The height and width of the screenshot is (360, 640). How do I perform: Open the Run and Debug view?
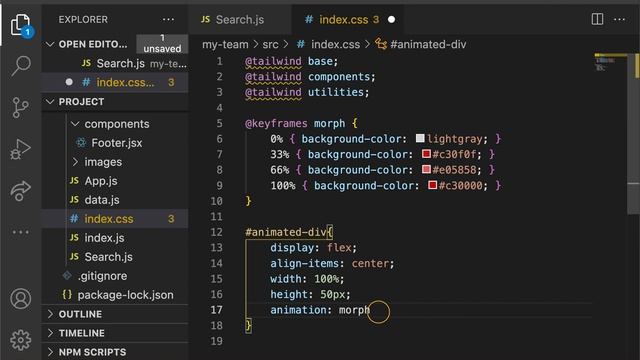[x=20, y=149]
